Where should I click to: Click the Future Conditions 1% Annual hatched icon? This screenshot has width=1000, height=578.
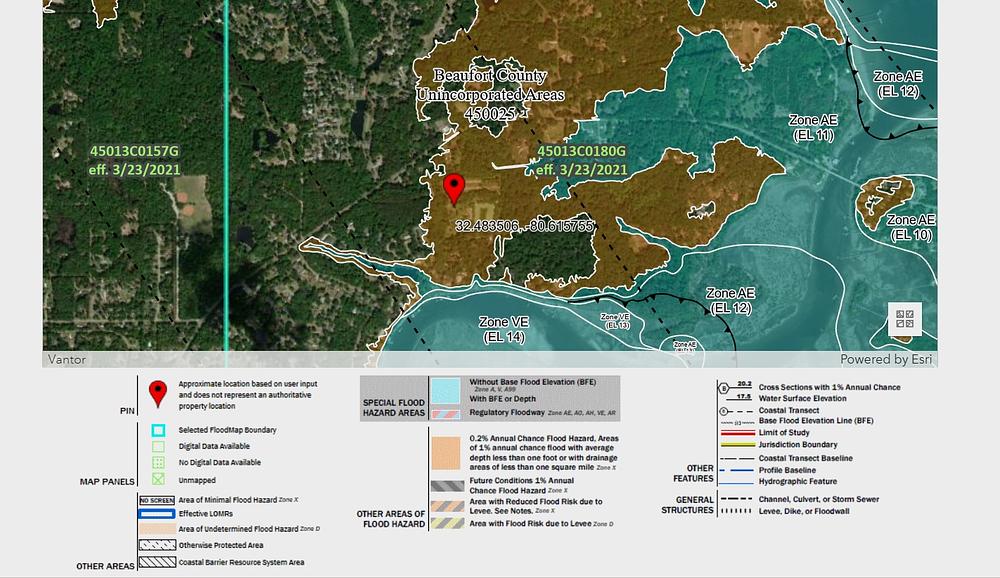tap(447, 486)
